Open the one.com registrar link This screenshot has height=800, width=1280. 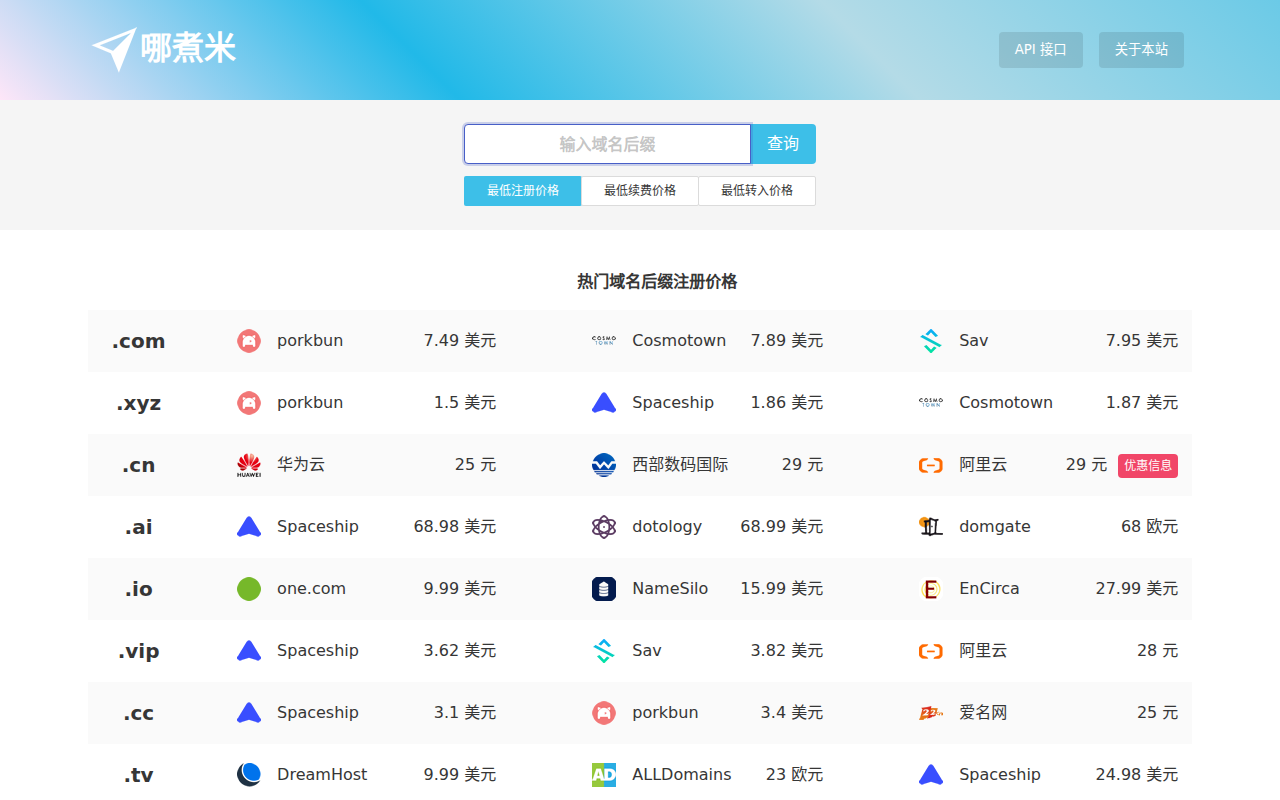click(311, 589)
